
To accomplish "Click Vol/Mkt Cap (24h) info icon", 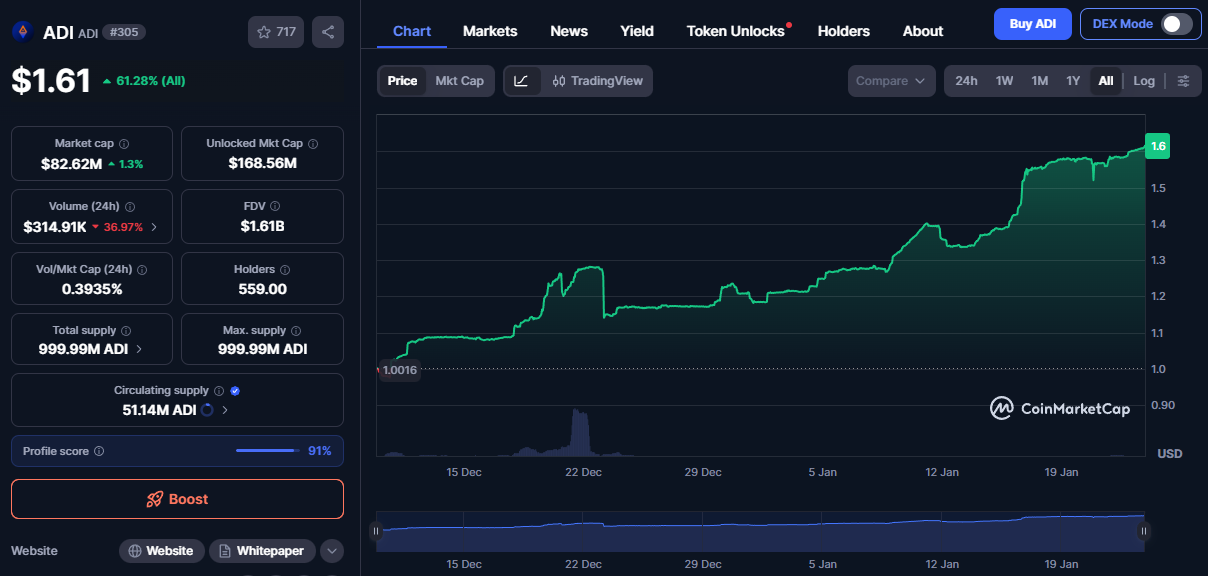I will tap(142, 270).
